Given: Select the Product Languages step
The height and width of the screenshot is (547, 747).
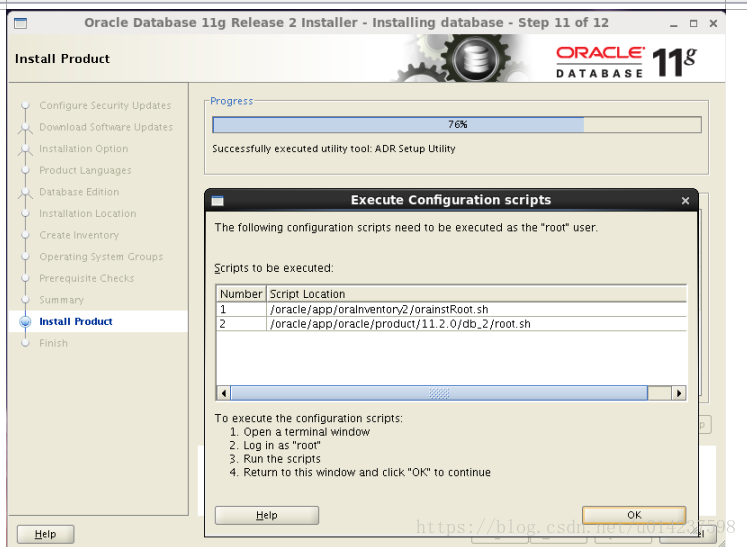Looking at the screenshot, I should pos(85,171).
